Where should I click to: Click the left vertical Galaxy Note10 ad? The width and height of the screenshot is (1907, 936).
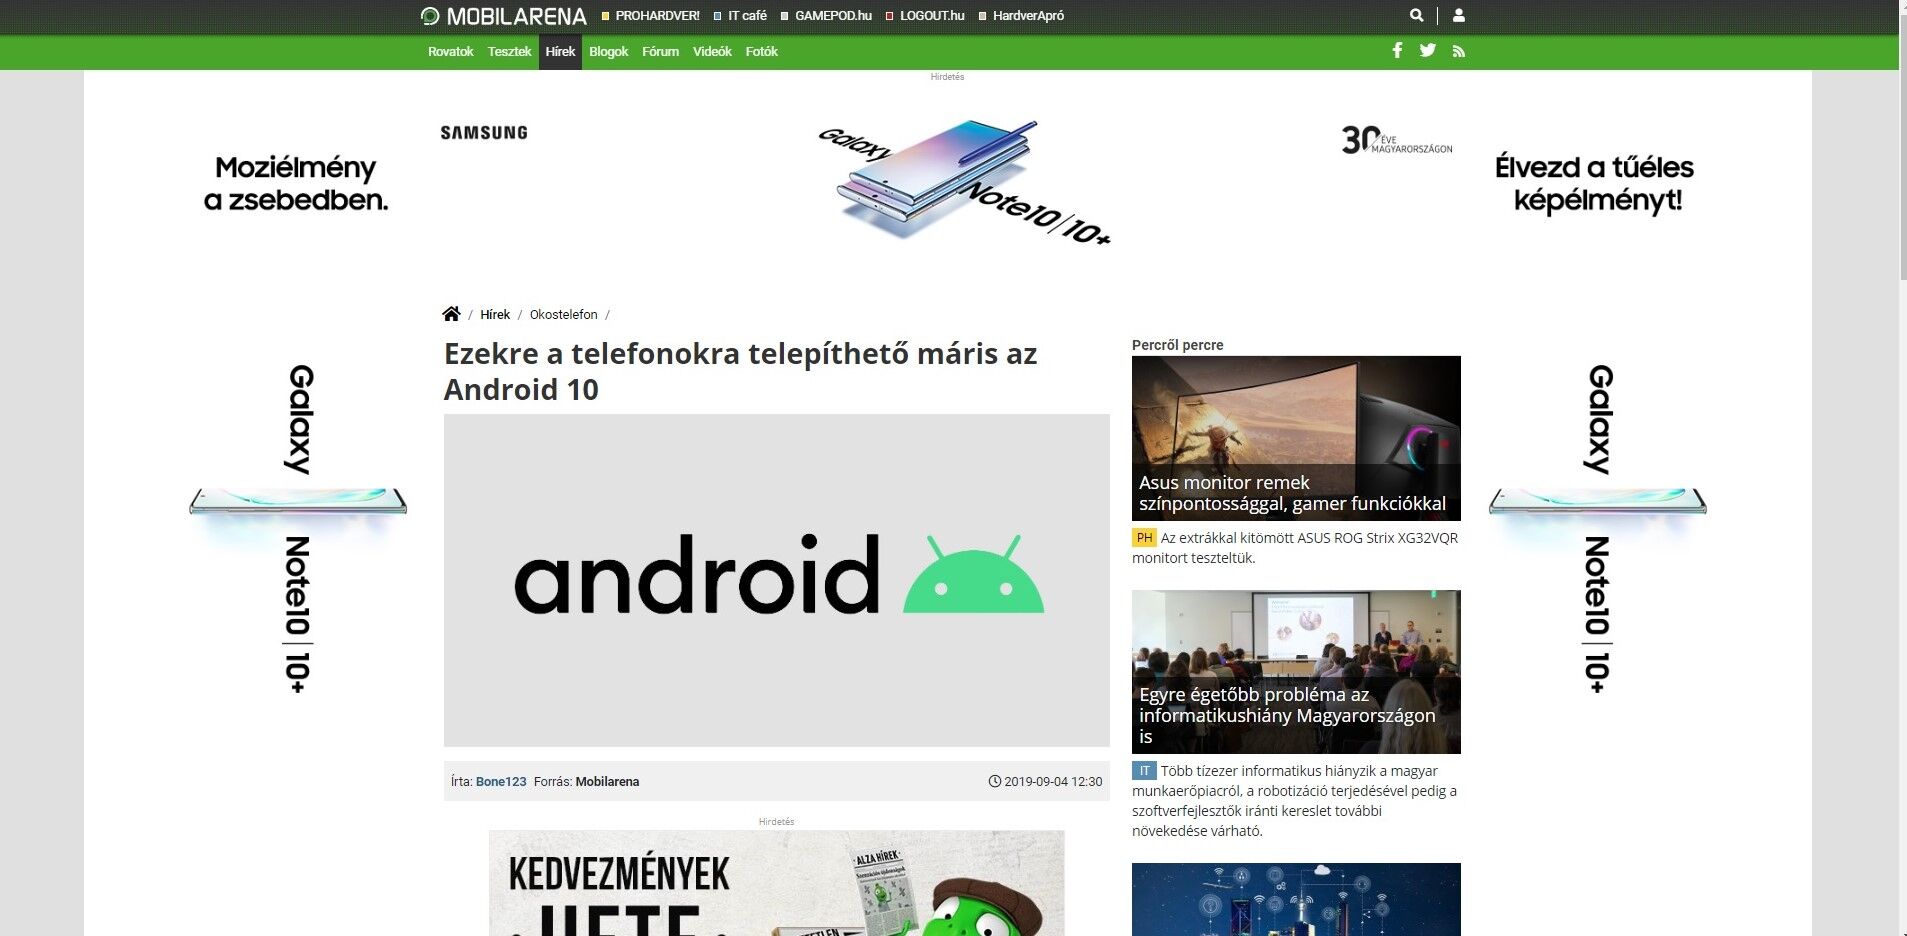tap(297, 528)
